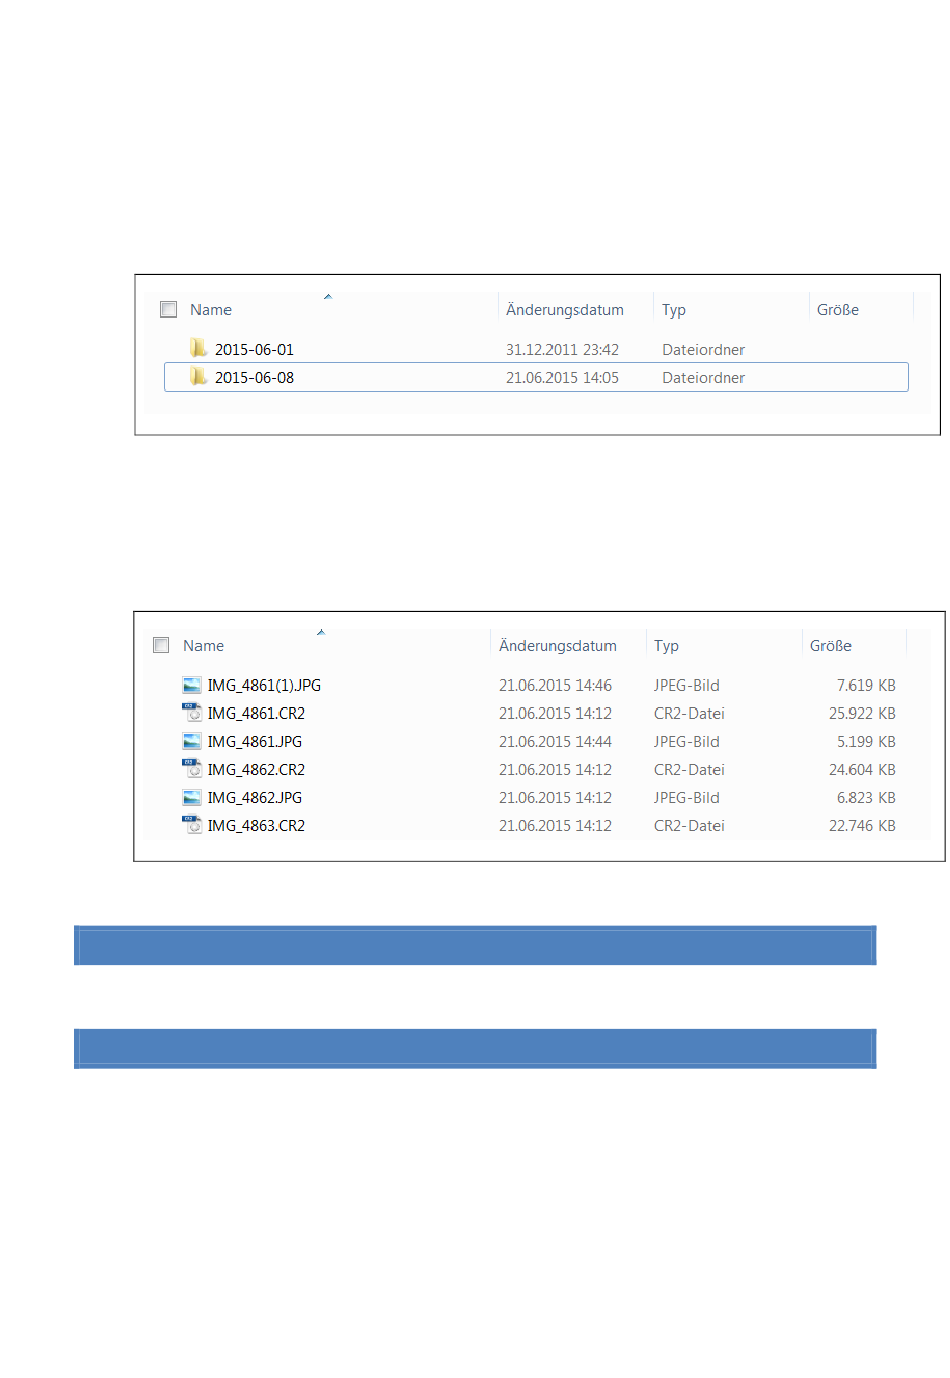Click the CR2 file icon of IMG_4863.CR2
Viewport: 950px width, 1378px height.
[192, 825]
